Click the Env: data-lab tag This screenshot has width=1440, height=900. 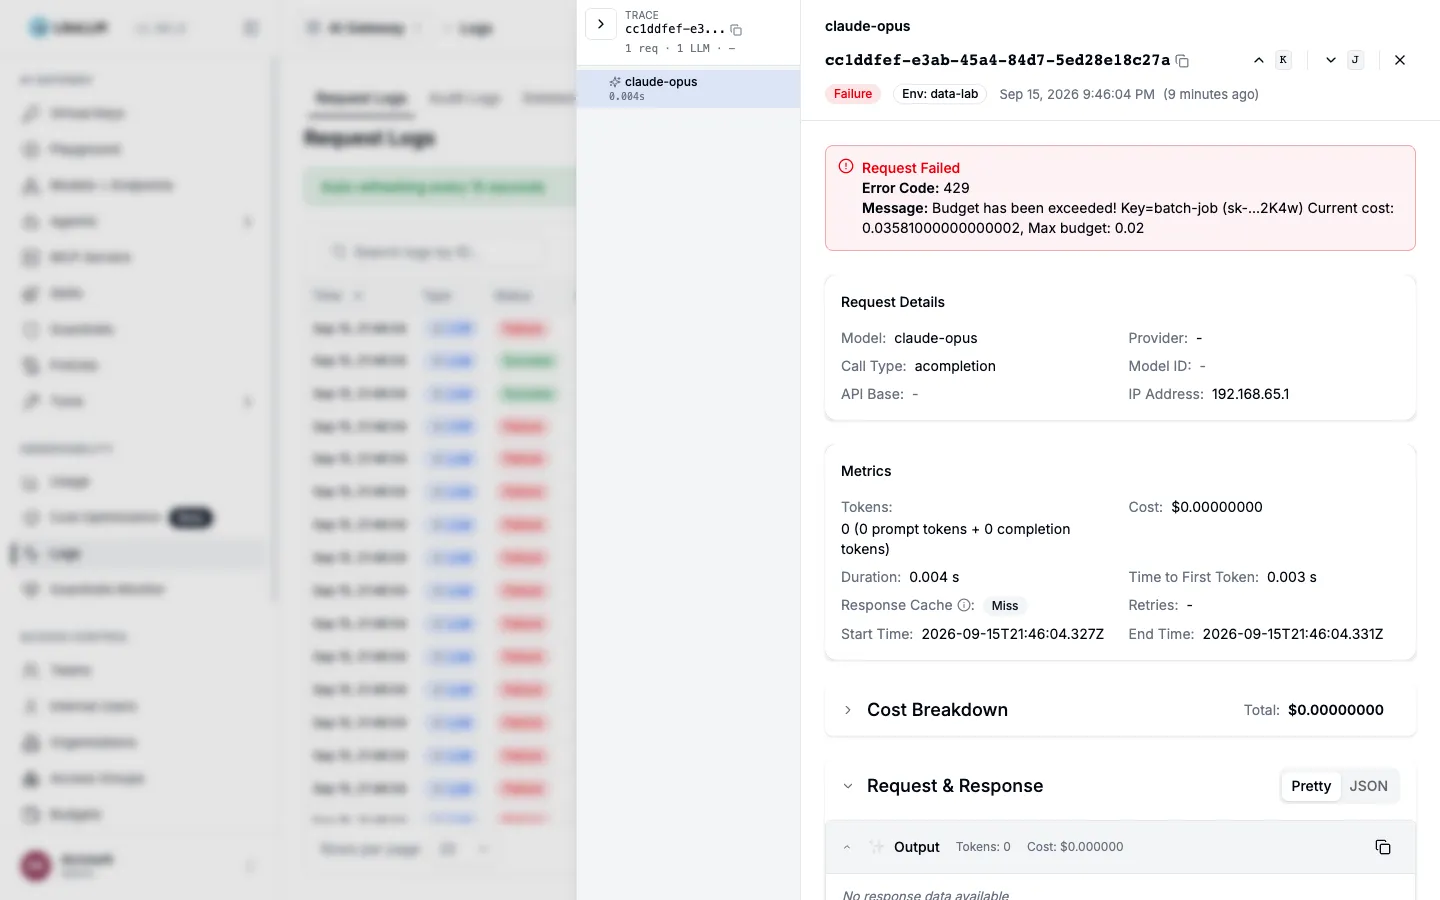[x=940, y=94]
